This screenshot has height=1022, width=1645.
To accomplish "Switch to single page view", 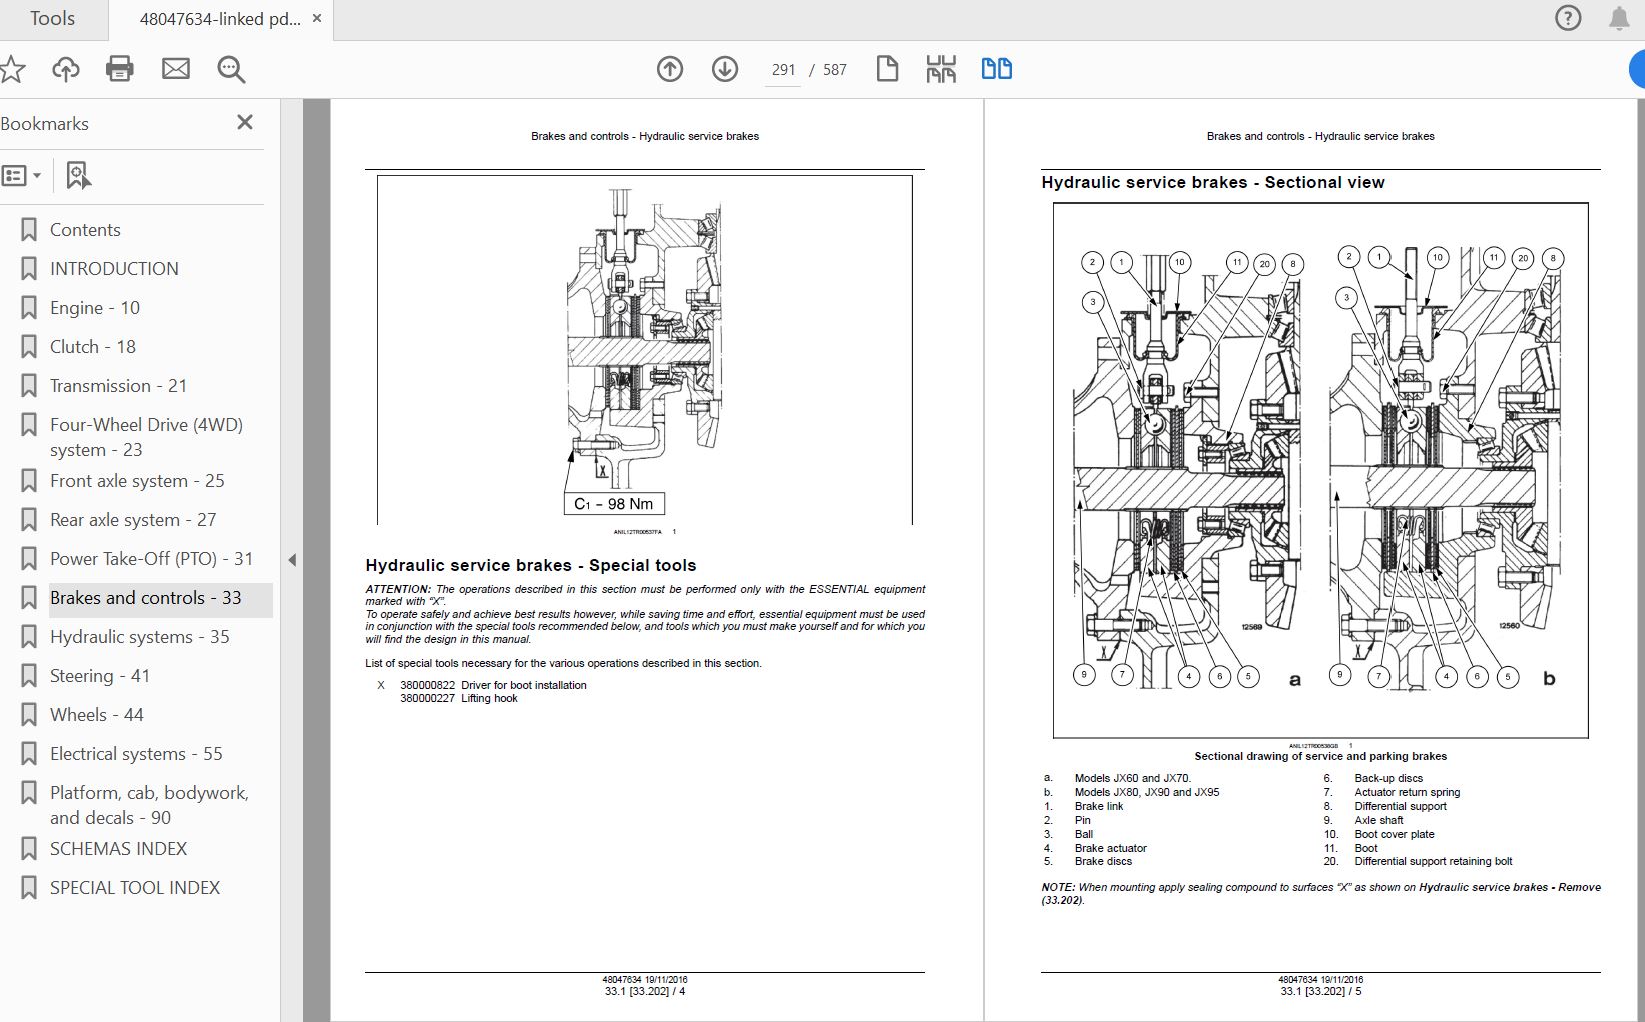I will tap(887, 69).
